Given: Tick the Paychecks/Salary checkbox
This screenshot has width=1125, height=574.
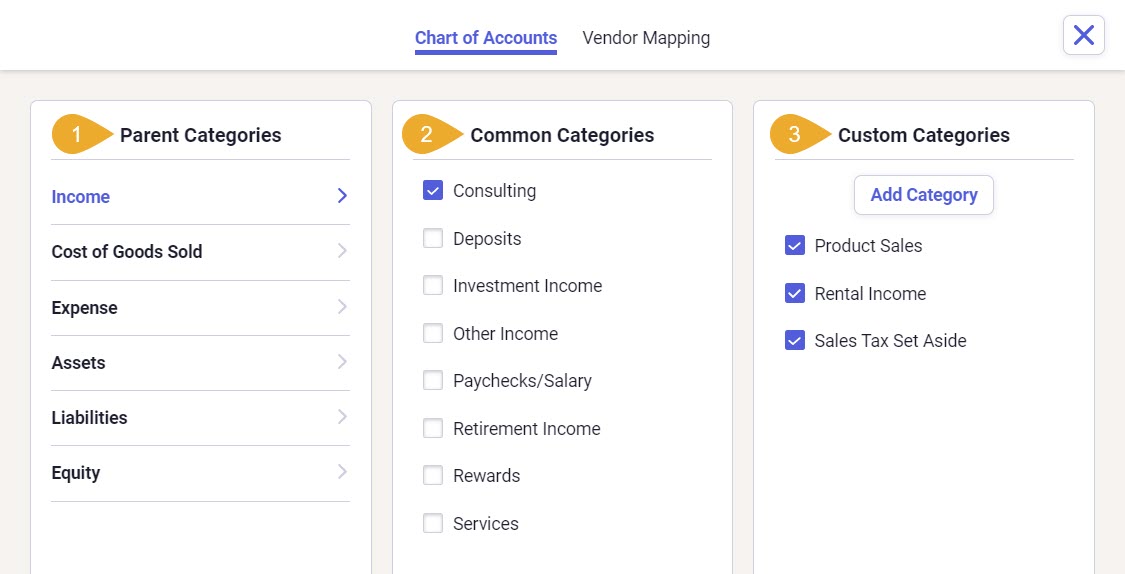Looking at the screenshot, I should click(x=433, y=380).
